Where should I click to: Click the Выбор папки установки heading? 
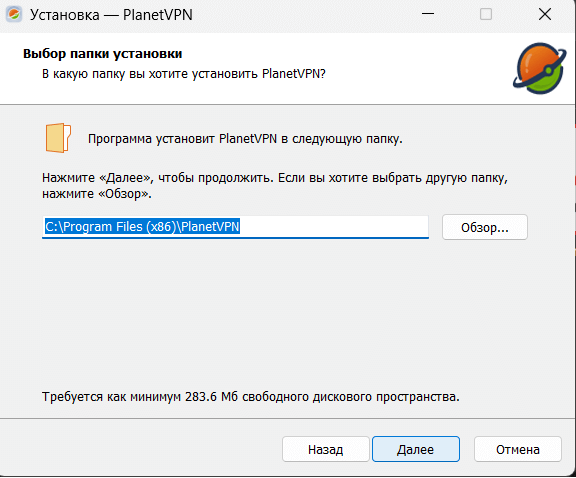102,54
